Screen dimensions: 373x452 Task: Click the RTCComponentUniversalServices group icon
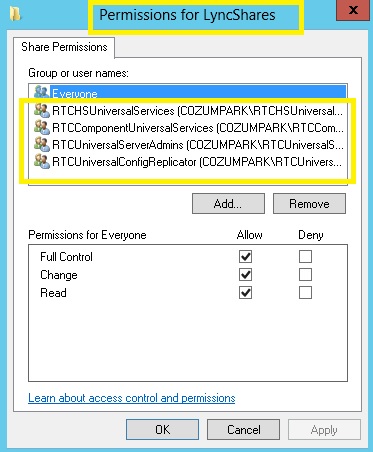[42, 128]
